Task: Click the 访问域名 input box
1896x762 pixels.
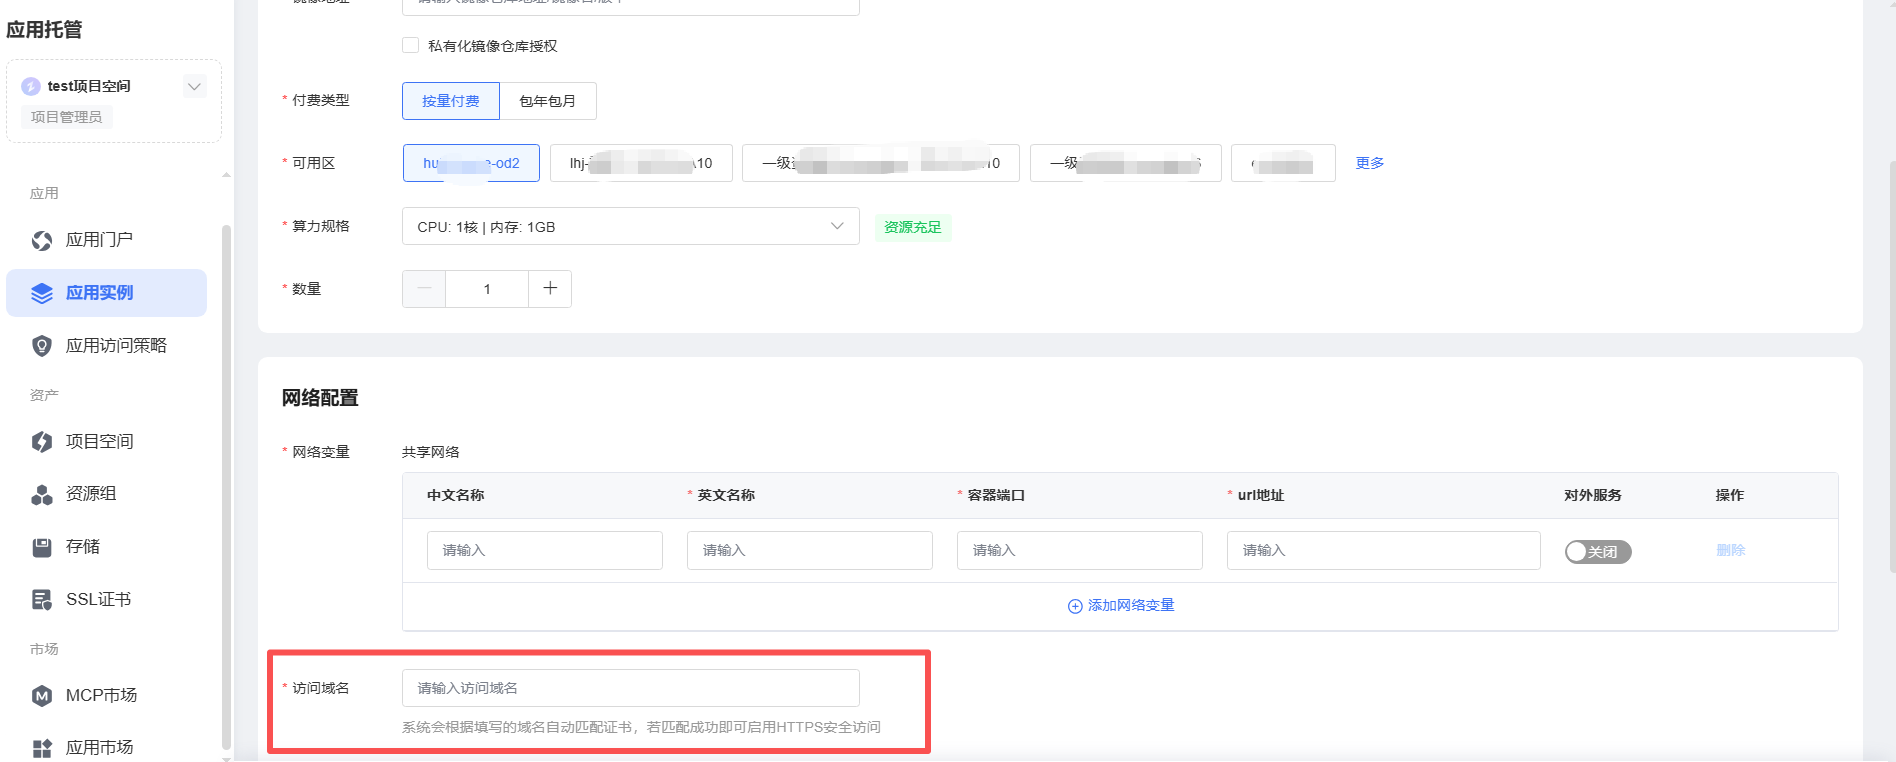Action: (631, 688)
